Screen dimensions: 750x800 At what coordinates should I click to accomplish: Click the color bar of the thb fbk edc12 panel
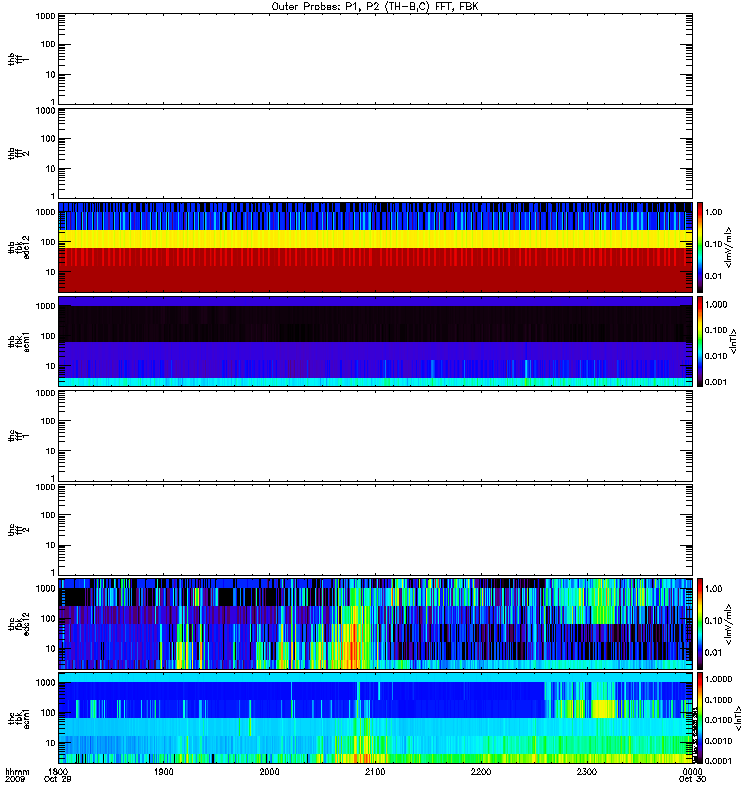pyautogui.click(x=700, y=247)
